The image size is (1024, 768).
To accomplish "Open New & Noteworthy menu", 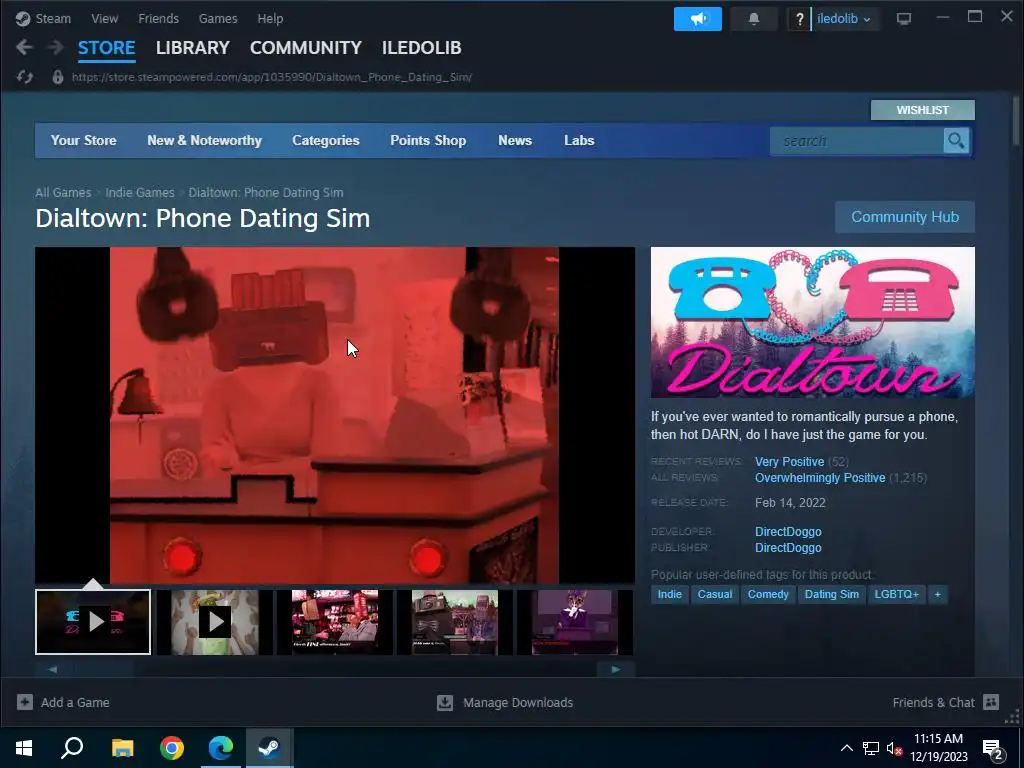I will pos(204,140).
